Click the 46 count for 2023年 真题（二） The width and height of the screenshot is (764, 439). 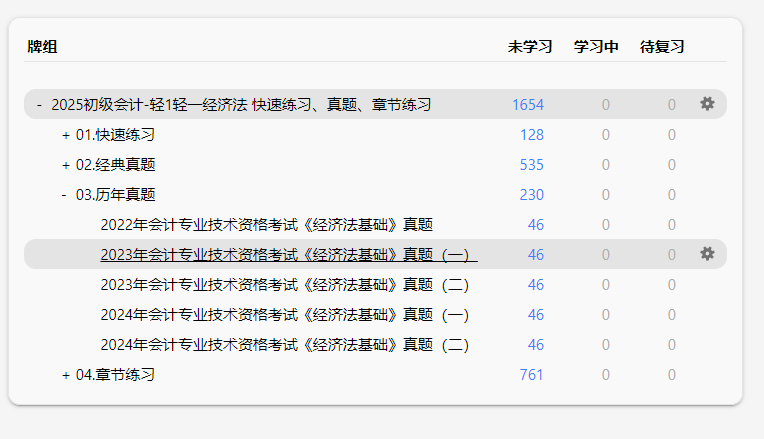[536, 285]
